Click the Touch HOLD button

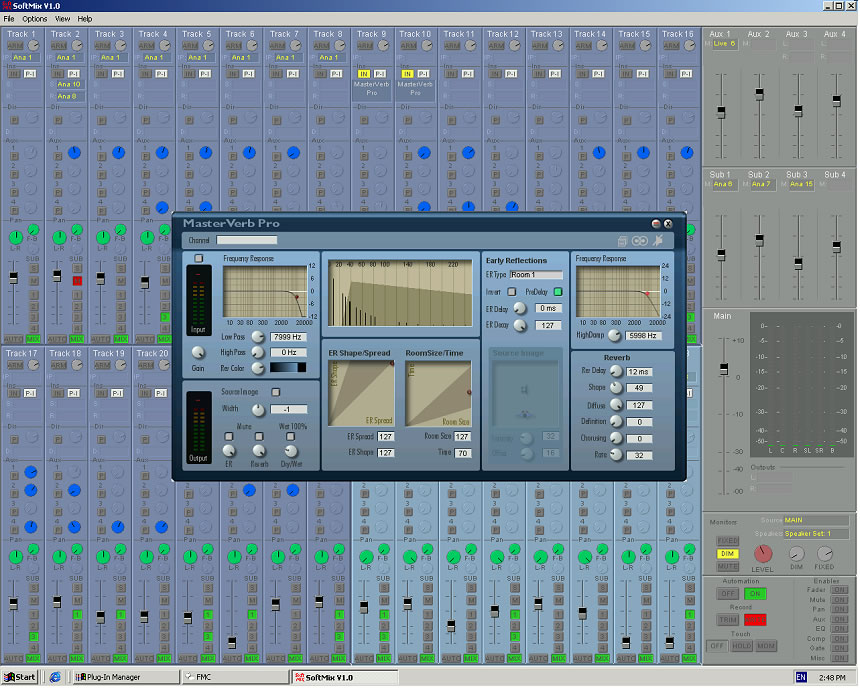tap(742, 646)
